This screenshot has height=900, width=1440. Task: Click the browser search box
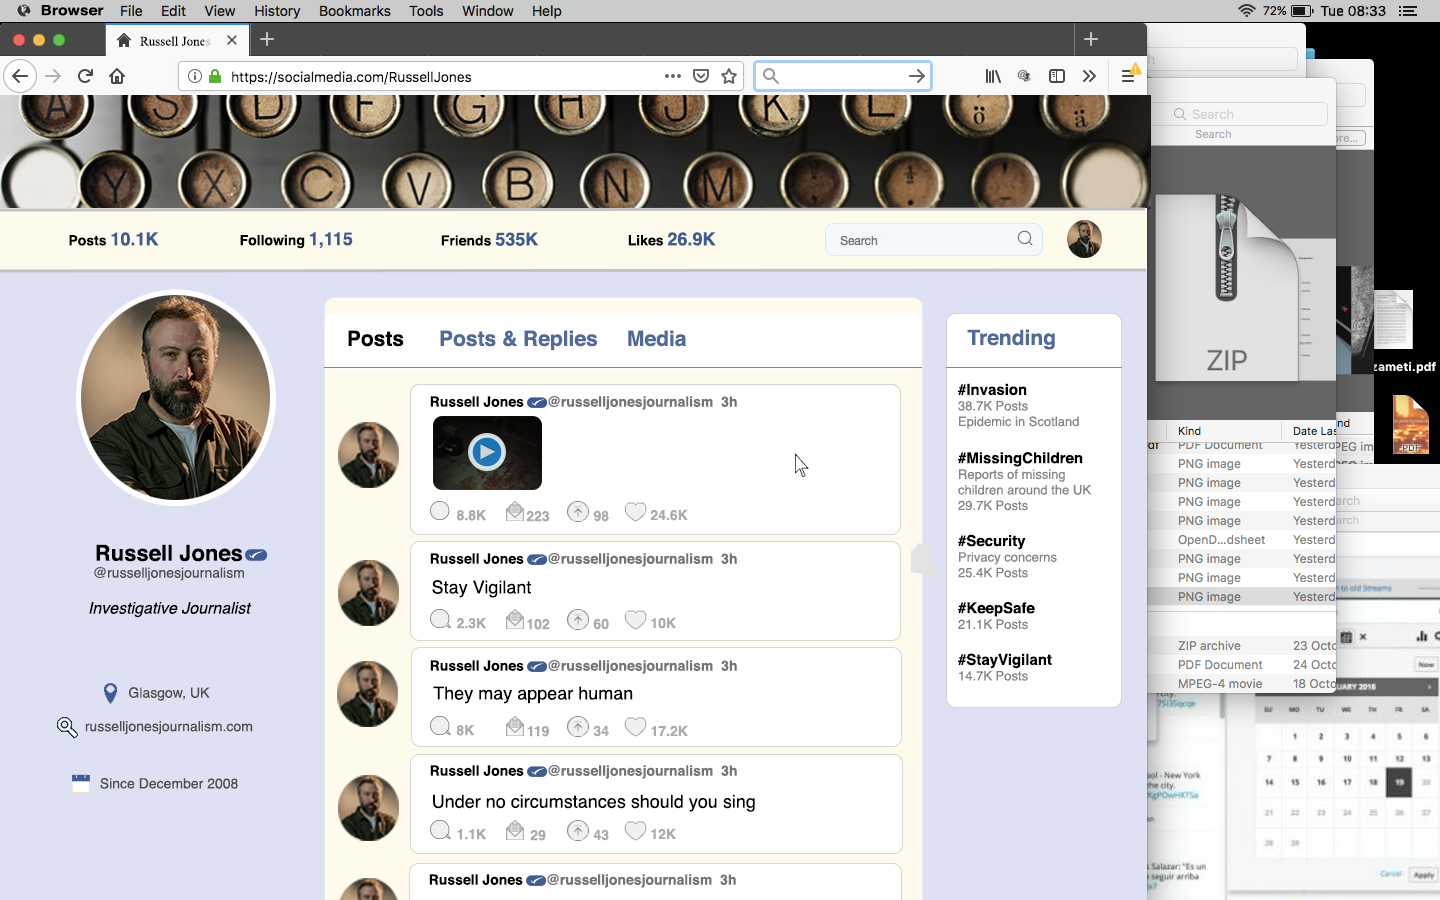pos(843,76)
